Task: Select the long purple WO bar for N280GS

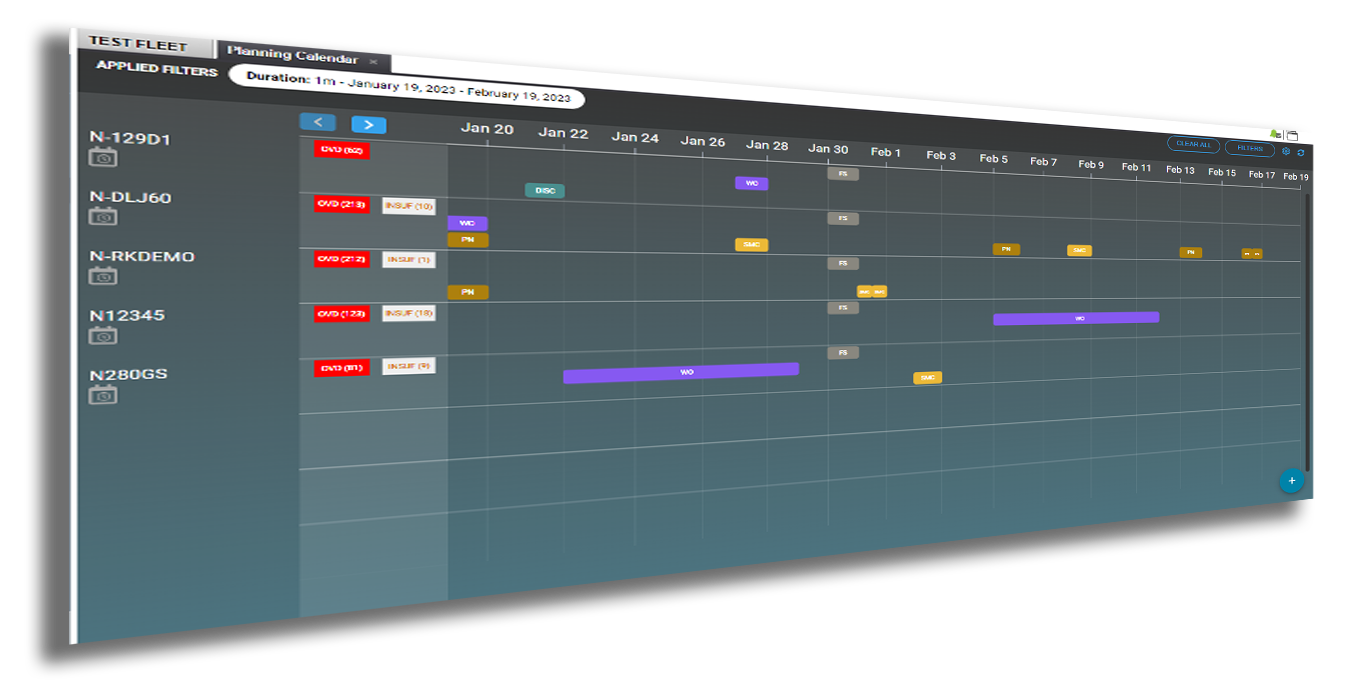Action: 681,372
